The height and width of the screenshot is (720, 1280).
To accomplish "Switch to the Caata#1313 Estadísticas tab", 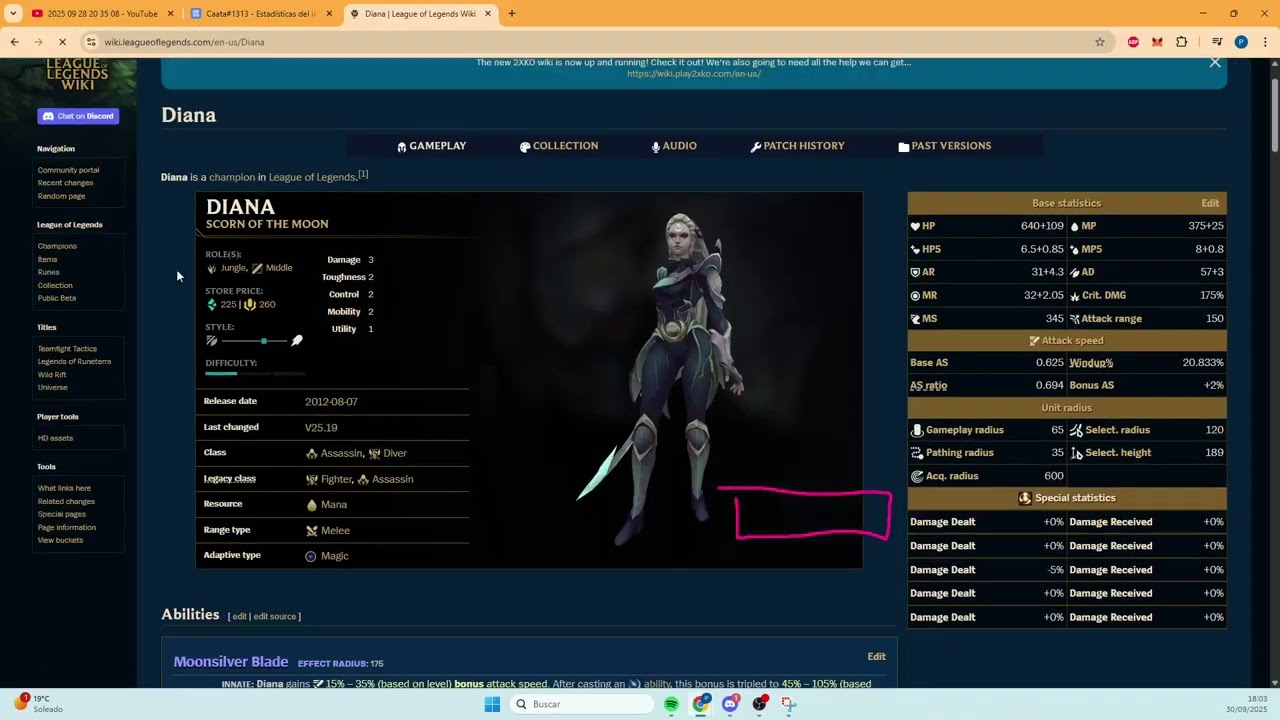I will pos(262,14).
